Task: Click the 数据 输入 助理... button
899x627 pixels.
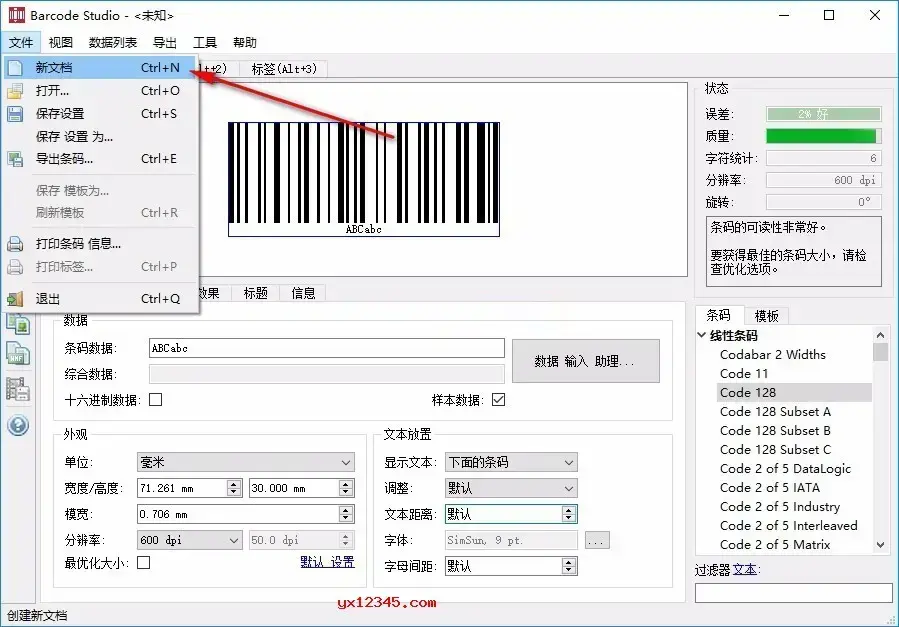Action: point(585,361)
